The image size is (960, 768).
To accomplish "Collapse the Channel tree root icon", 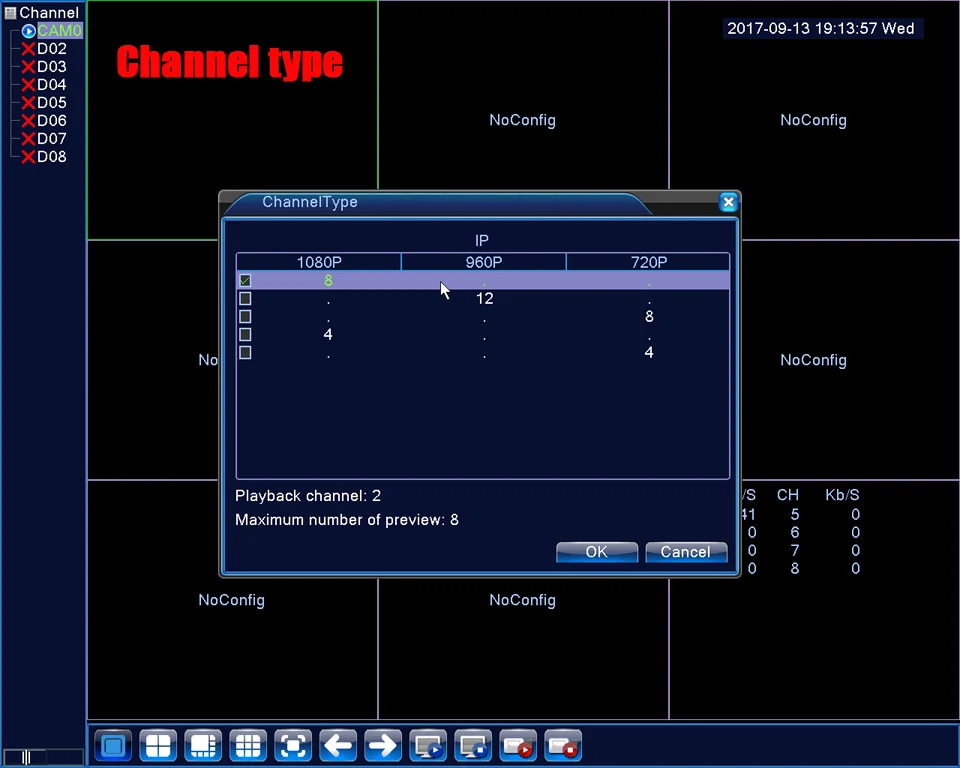I will 10,13.
